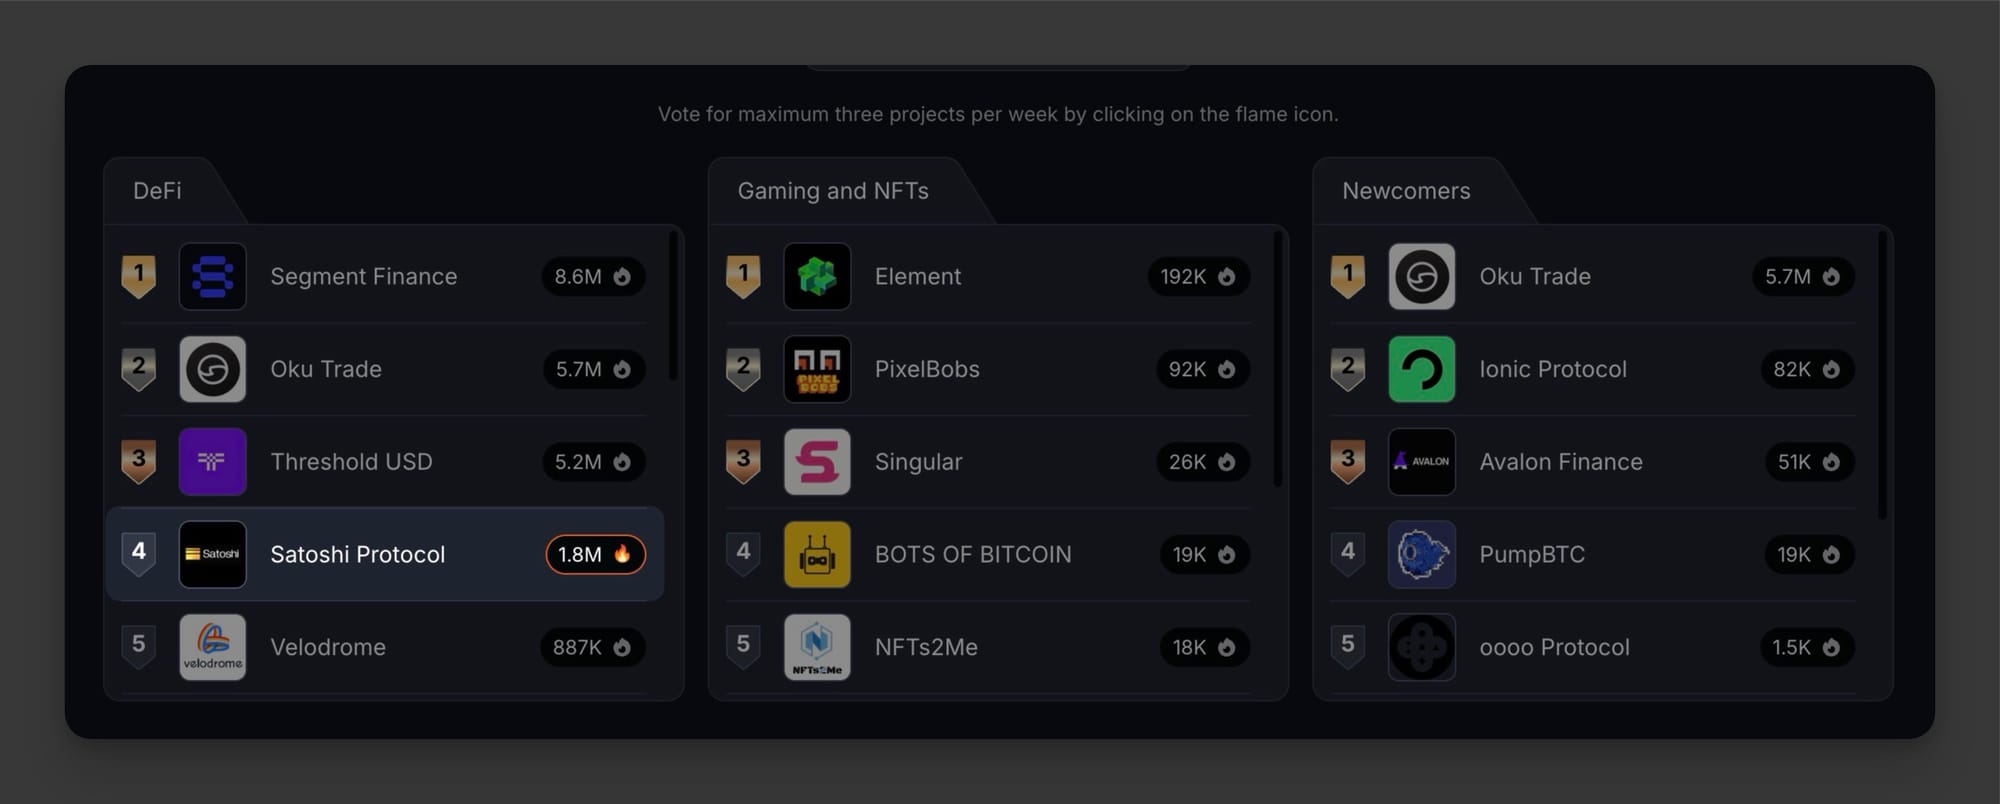
Task: Click the NFTs2Me logo
Action: 817,647
